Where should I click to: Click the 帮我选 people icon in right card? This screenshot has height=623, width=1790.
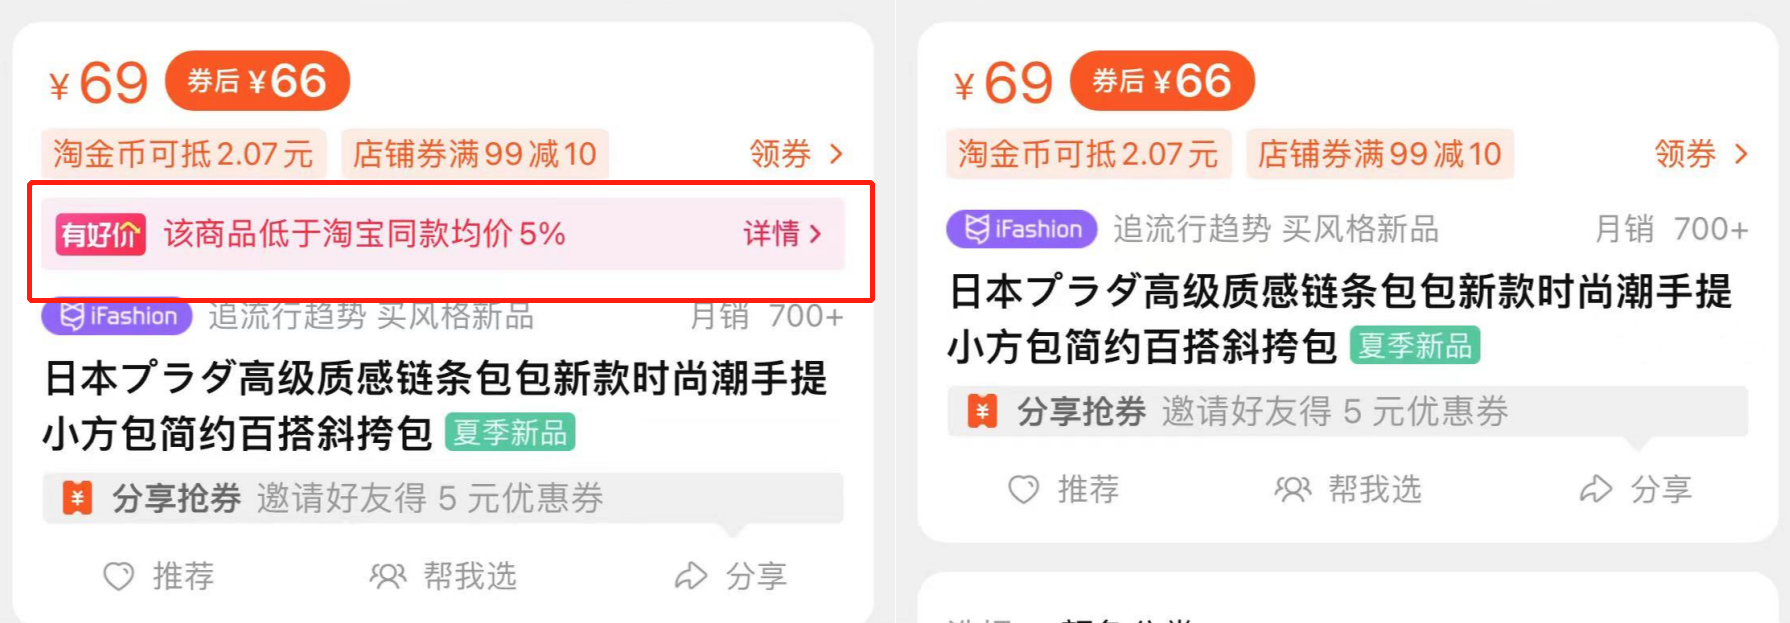tap(1293, 489)
